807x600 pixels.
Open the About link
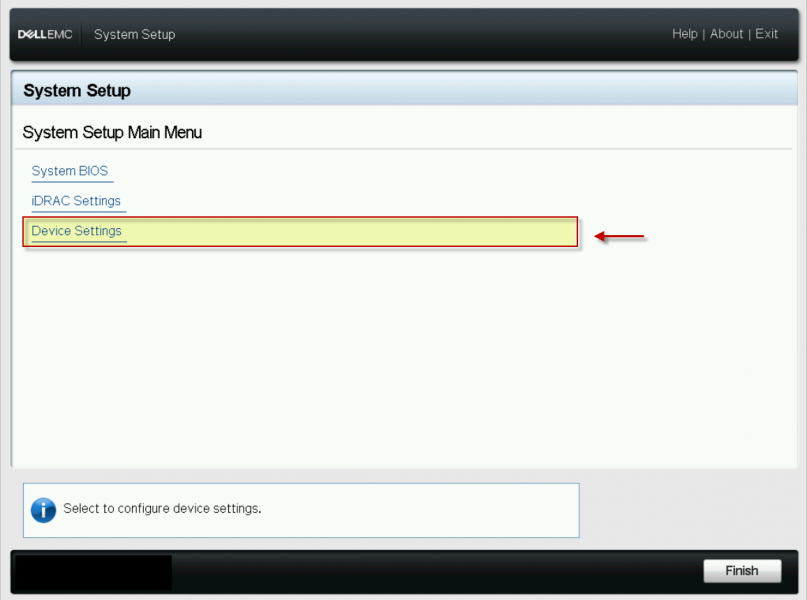(x=726, y=34)
